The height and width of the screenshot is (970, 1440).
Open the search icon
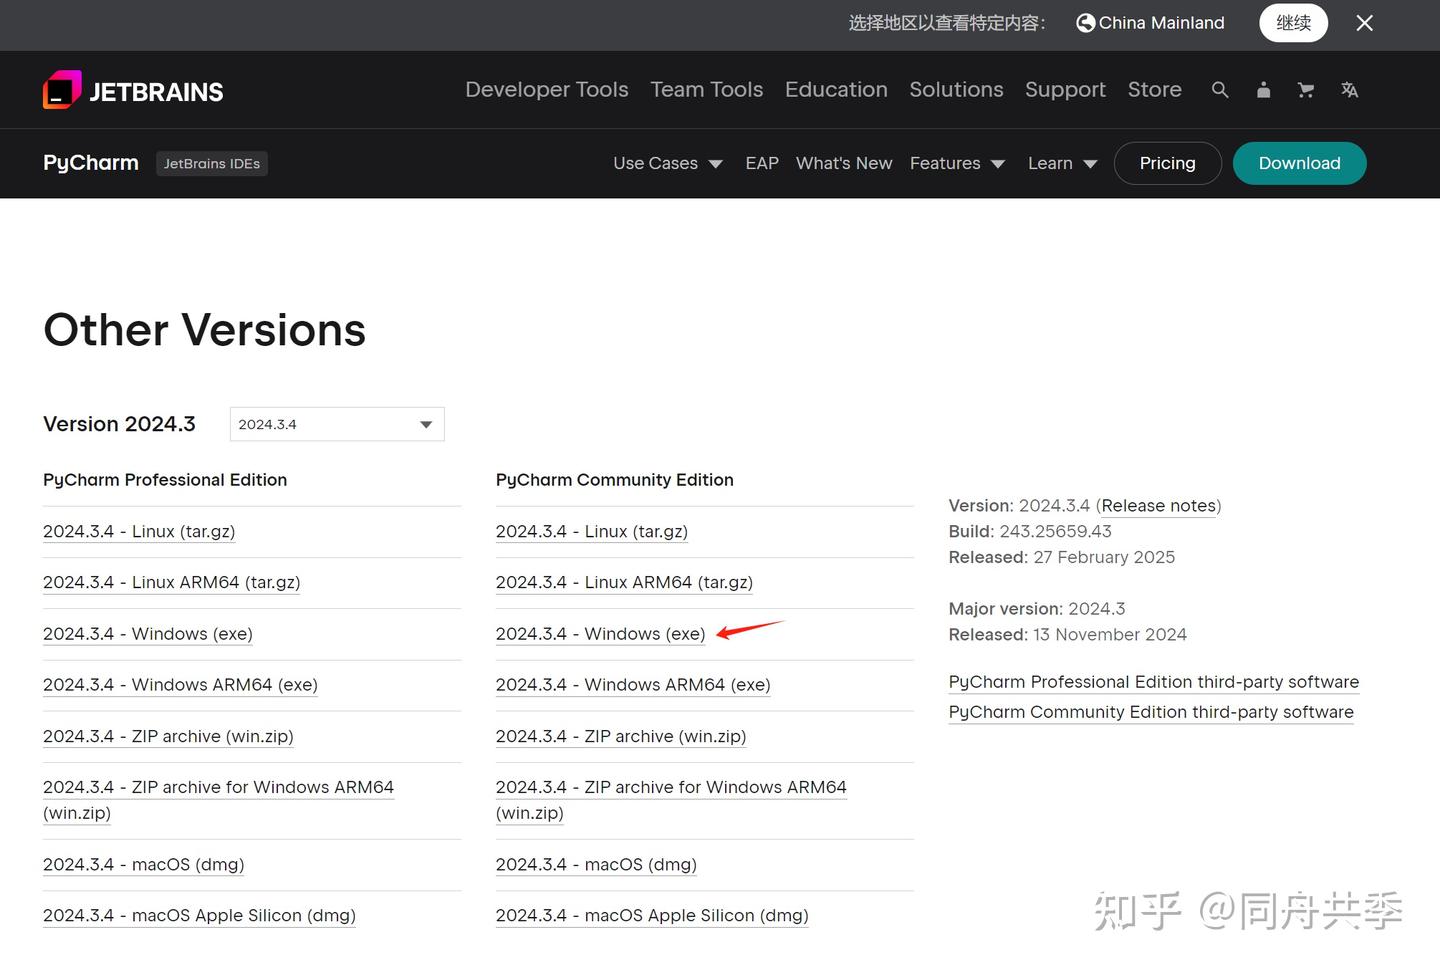pyautogui.click(x=1220, y=89)
